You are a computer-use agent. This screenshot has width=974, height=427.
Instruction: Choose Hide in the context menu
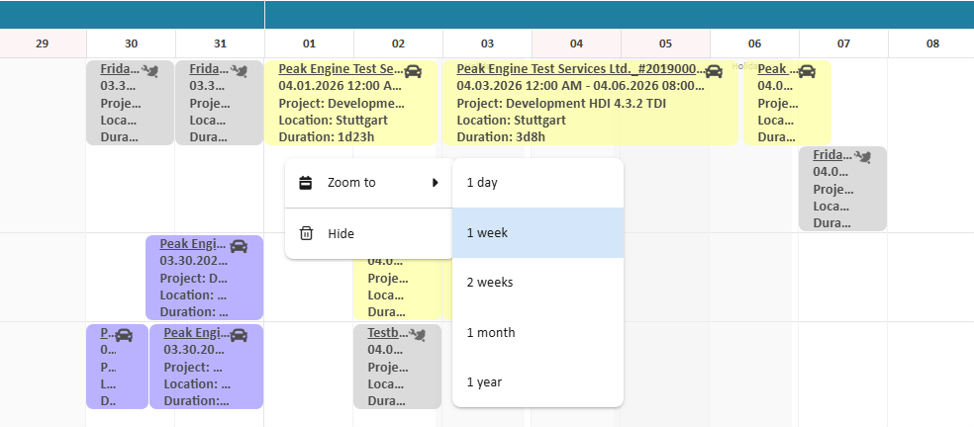coord(369,234)
